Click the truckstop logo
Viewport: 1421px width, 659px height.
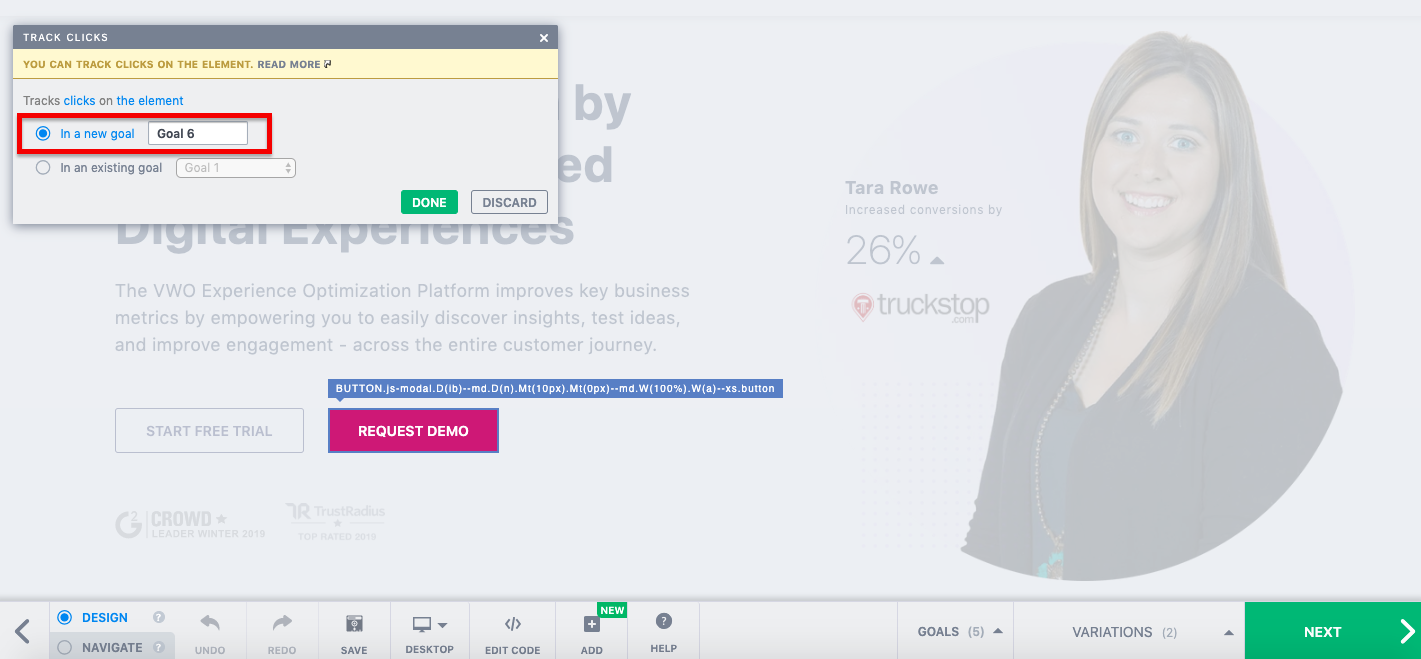pos(920,305)
